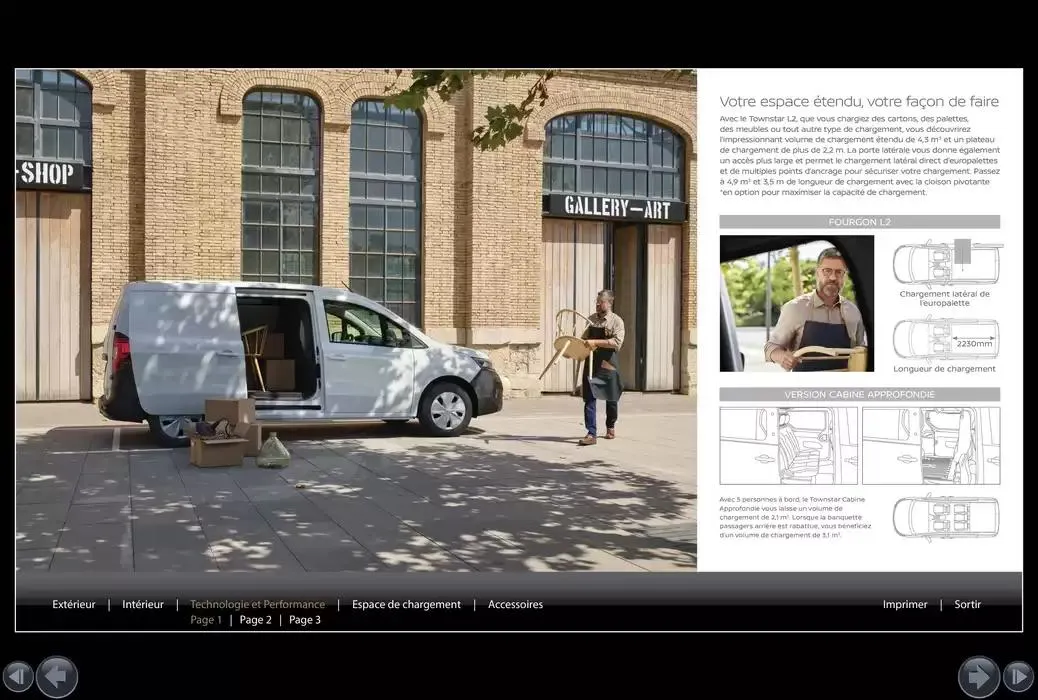Click the top-view seating layout diagram
Screen dimensions: 1038x700
tap(944, 518)
